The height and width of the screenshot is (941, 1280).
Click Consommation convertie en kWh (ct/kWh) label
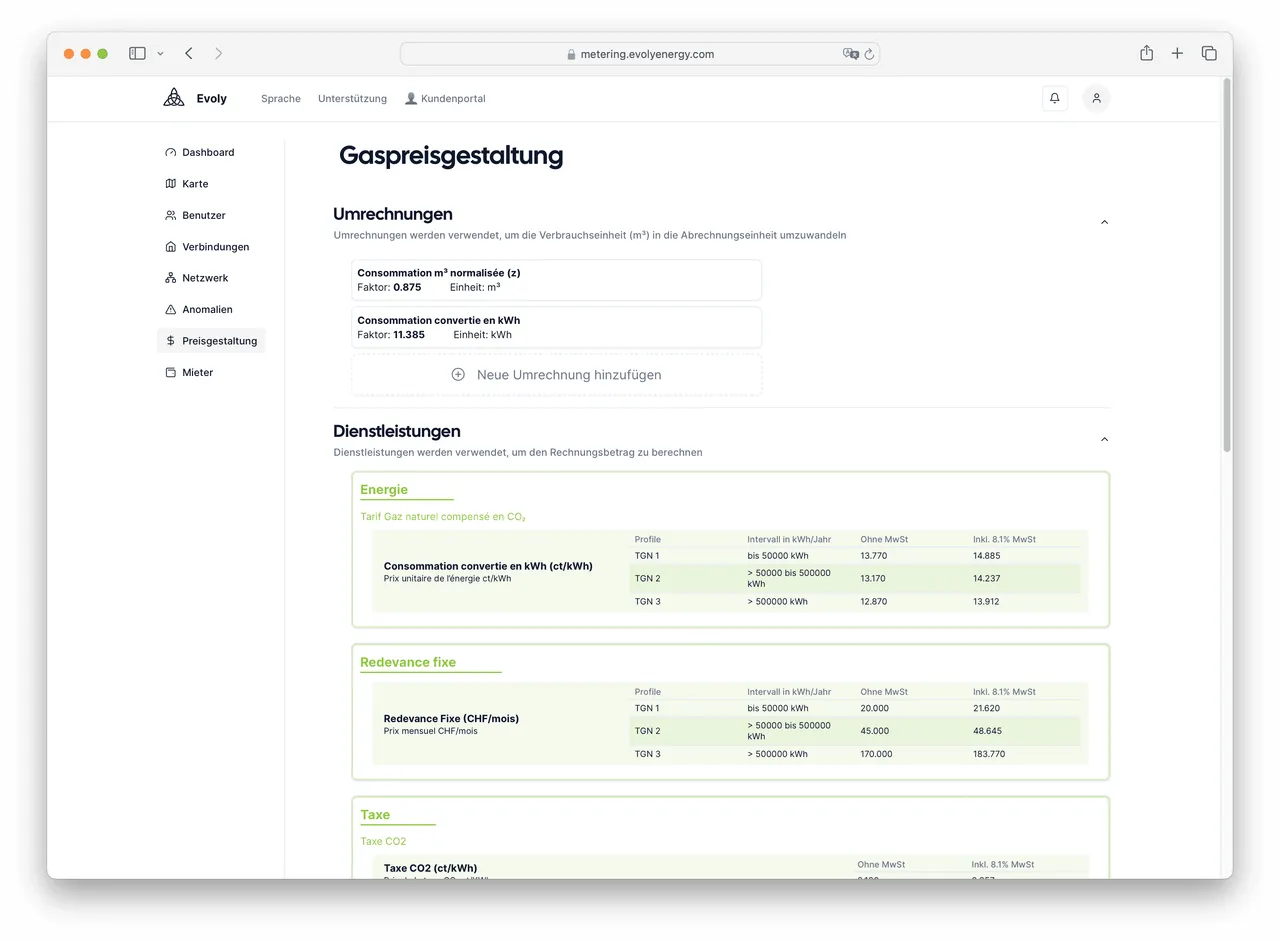tap(488, 566)
